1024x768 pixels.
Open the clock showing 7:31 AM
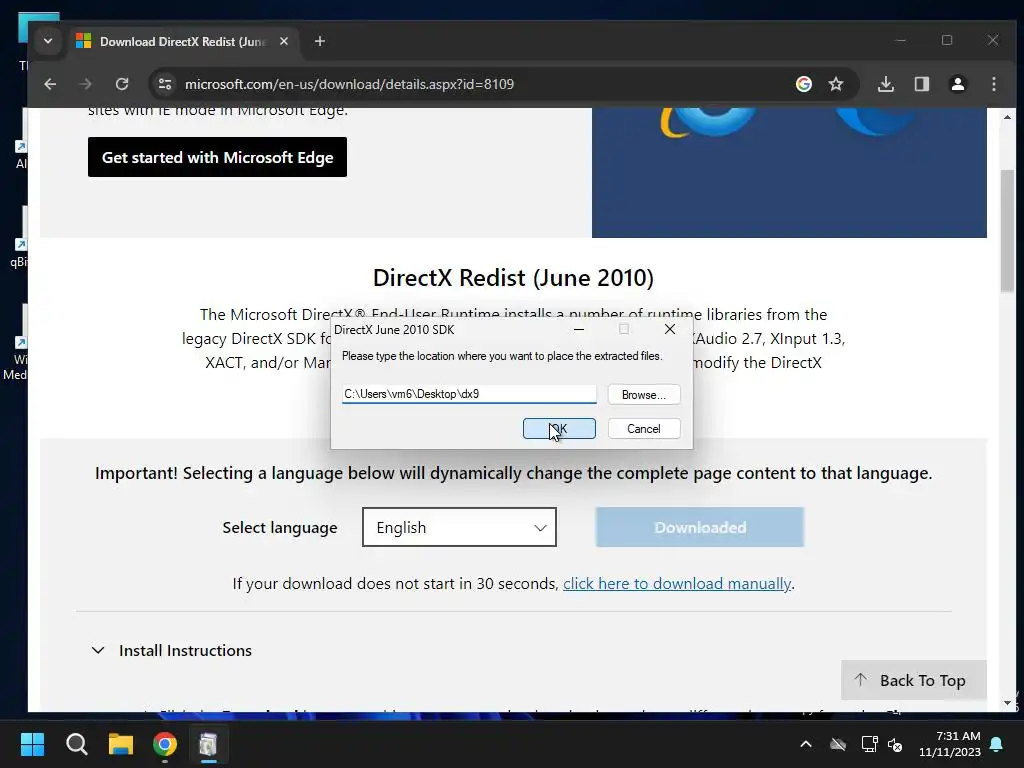pyautogui.click(x=950, y=744)
